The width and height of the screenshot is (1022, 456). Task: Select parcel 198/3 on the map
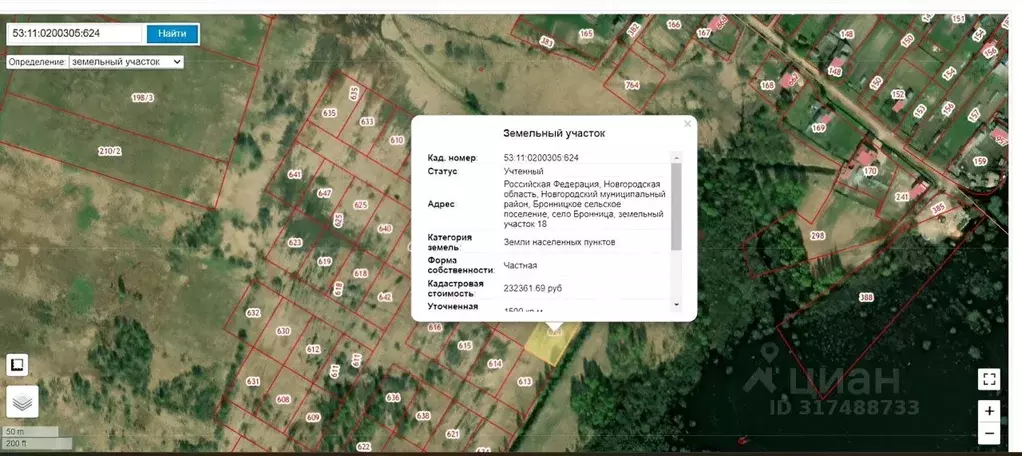tap(142, 98)
